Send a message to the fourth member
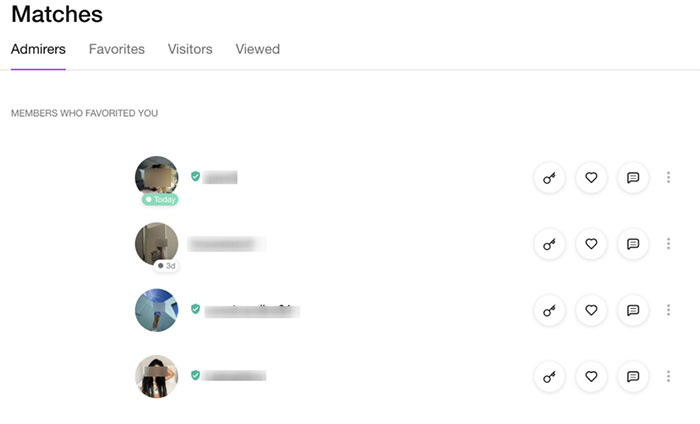Image resolution: width=700 pixels, height=424 pixels. pos(633,377)
